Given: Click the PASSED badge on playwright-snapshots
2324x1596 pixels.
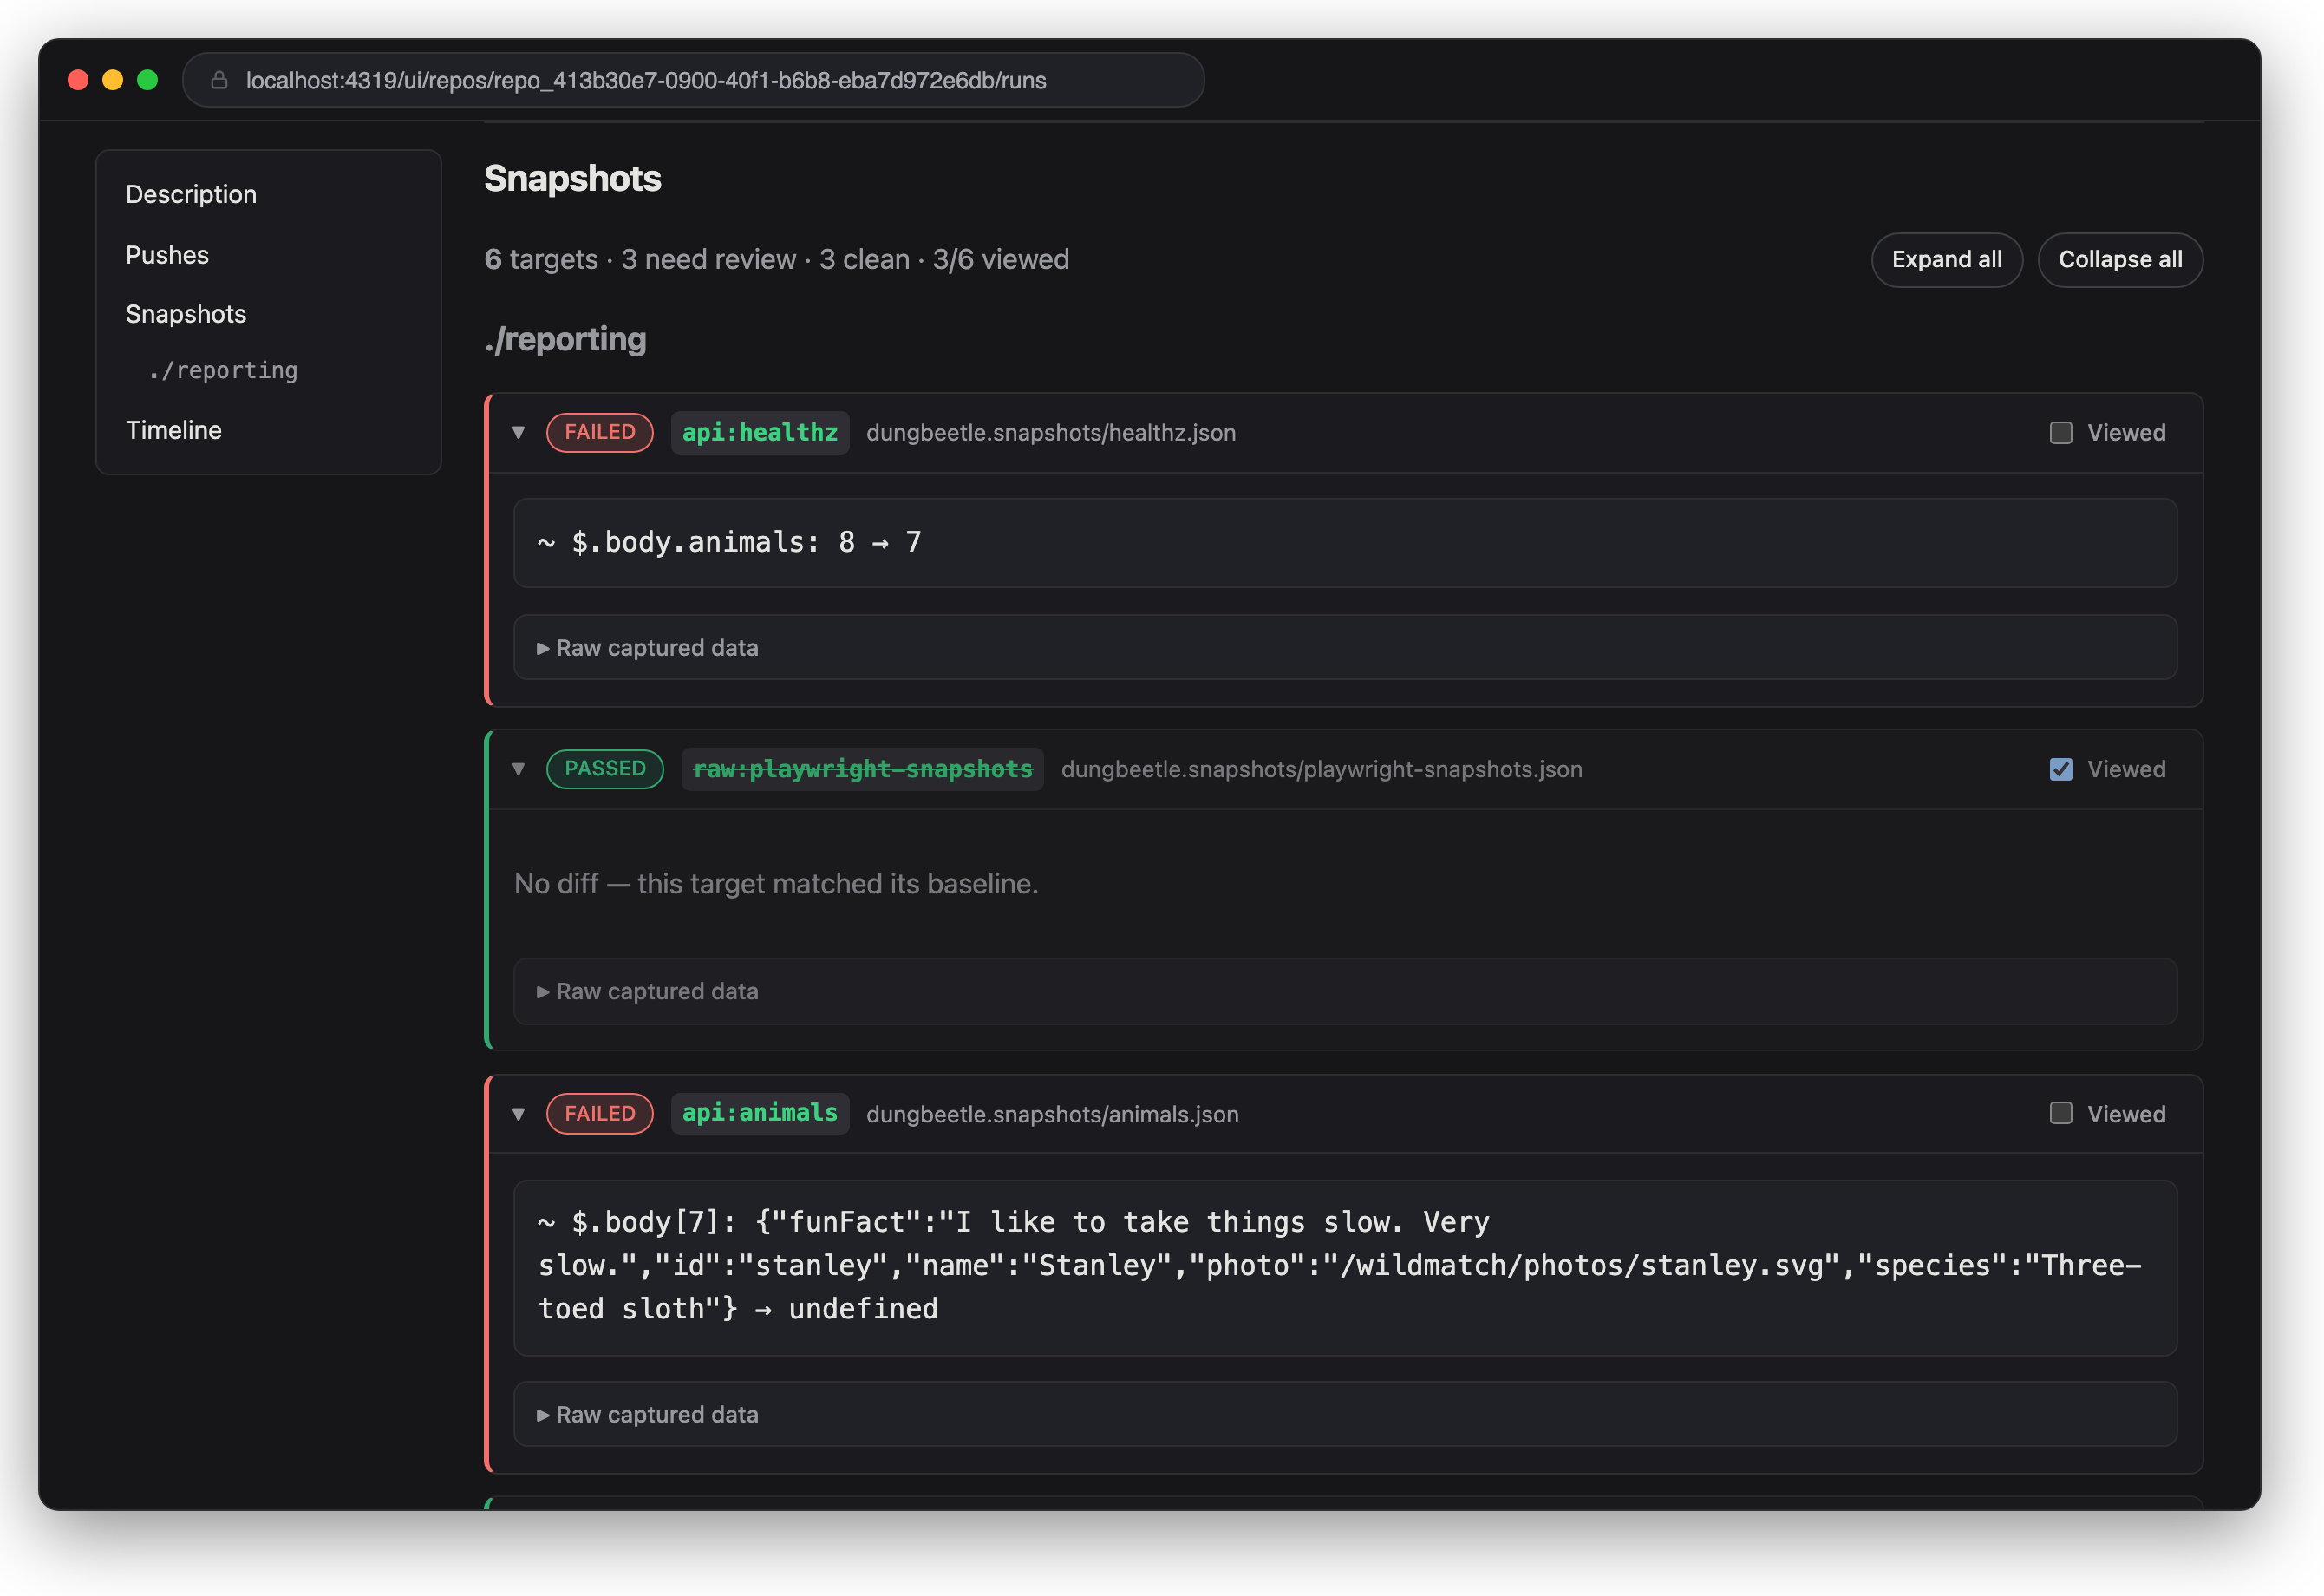Looking at the screenshot, I should [x=605, y=769].
